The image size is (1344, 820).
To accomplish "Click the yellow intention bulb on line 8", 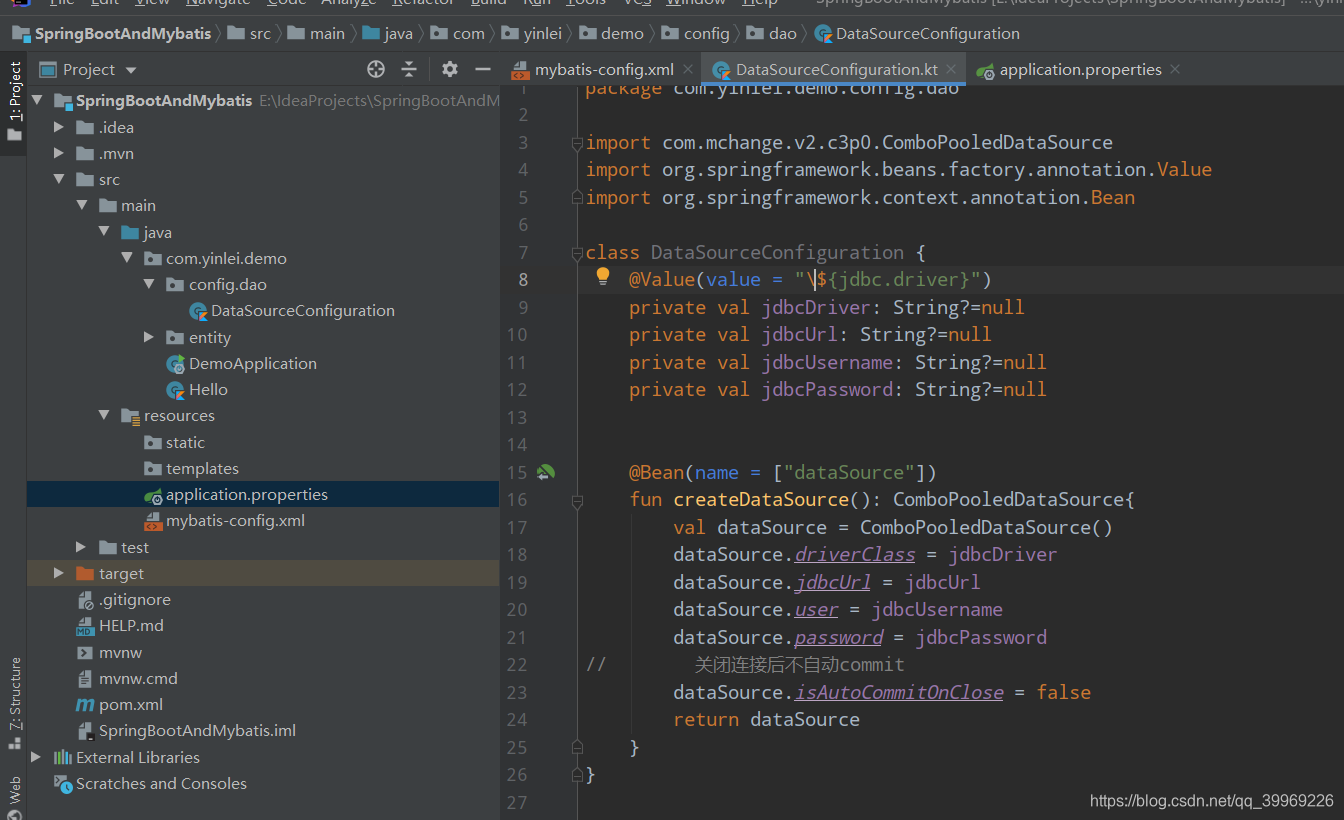I will point(601,278).
